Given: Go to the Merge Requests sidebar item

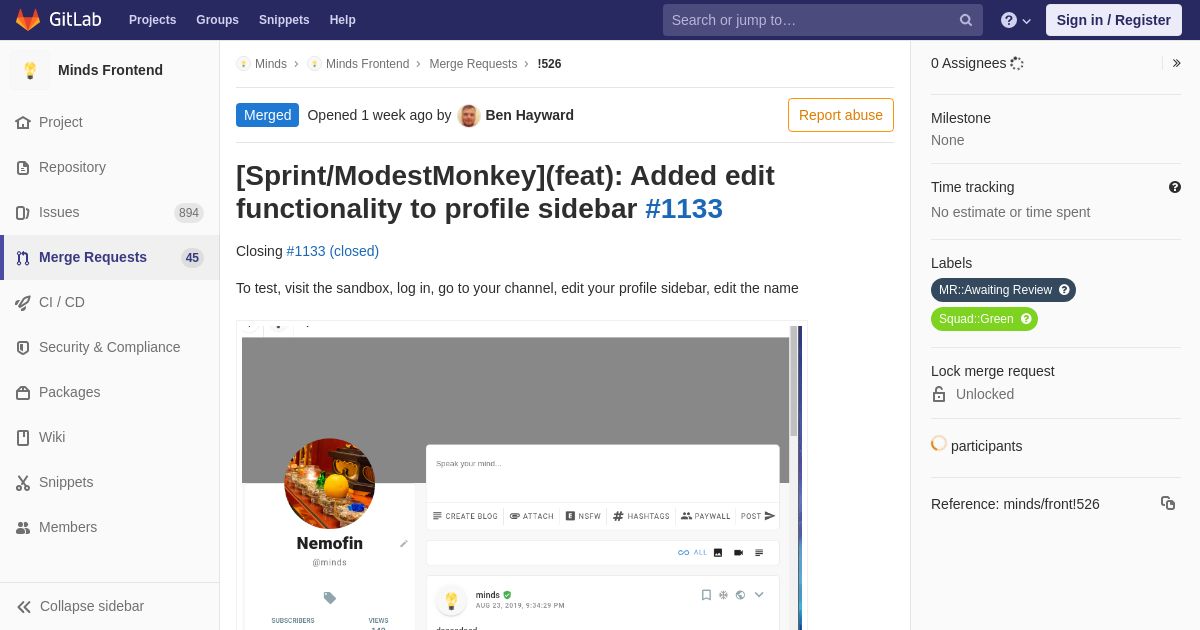Looking at the screenshot, I should tap(110, 257).
